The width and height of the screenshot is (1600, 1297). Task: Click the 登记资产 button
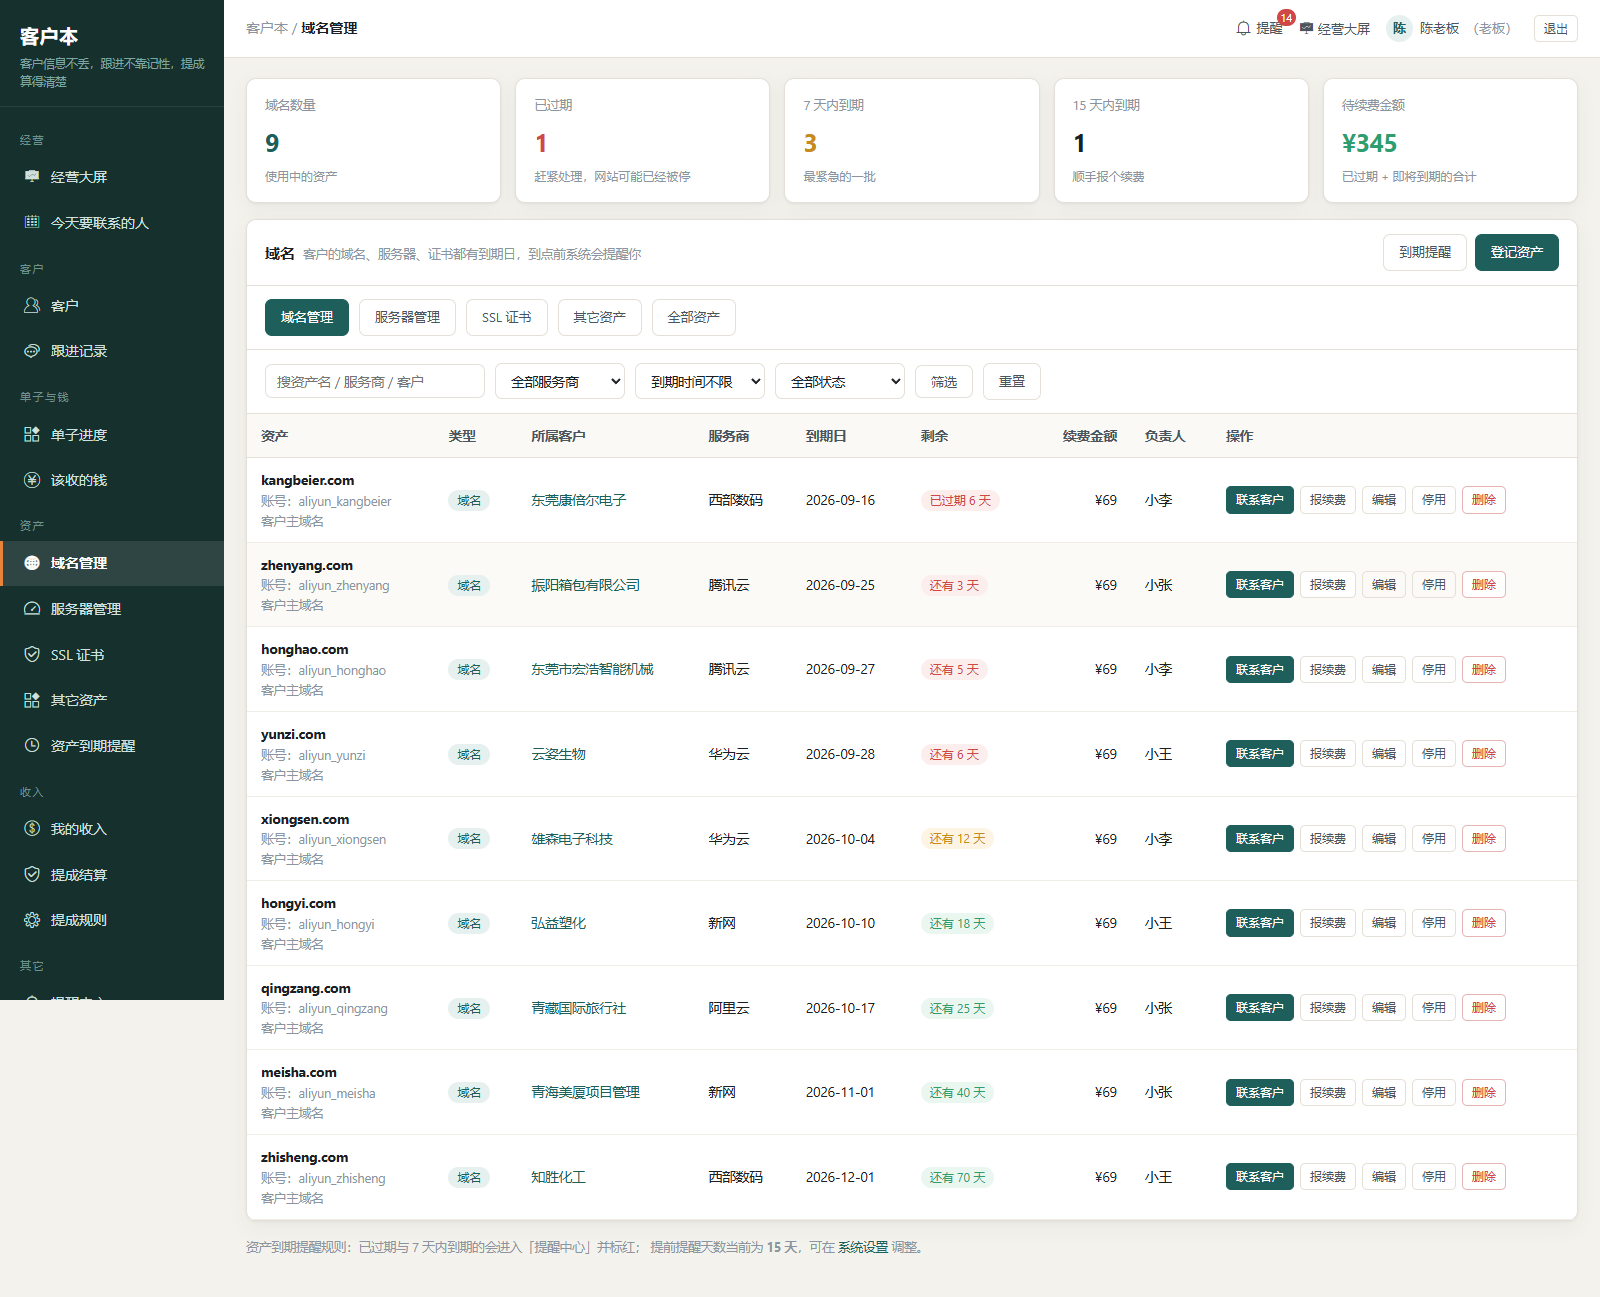[1516, 252]
